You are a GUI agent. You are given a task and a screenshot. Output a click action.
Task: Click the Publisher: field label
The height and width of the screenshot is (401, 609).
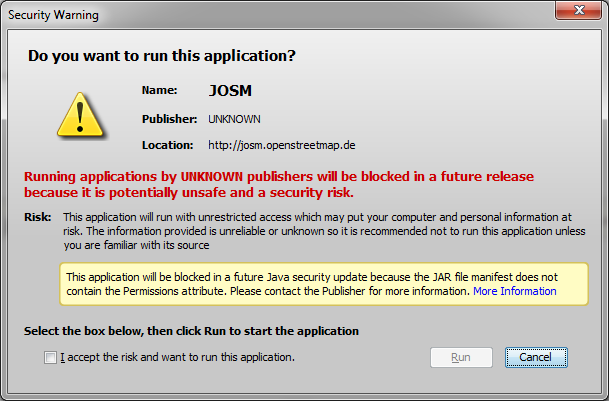[x=169, y=119]
